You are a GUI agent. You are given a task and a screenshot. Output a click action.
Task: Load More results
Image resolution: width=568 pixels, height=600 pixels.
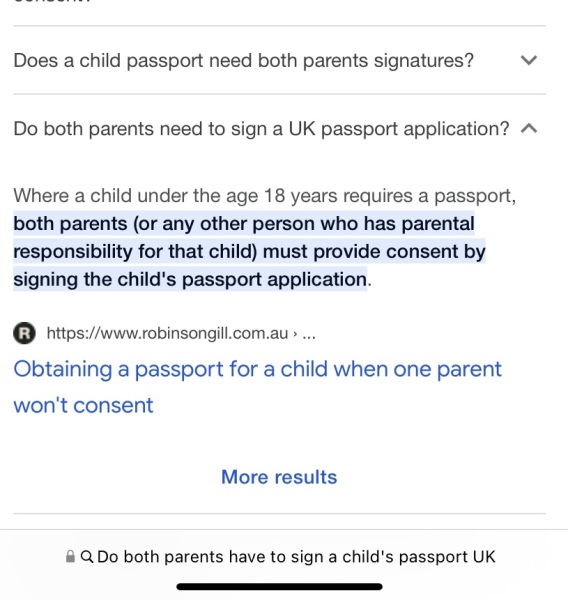[279, 477]
